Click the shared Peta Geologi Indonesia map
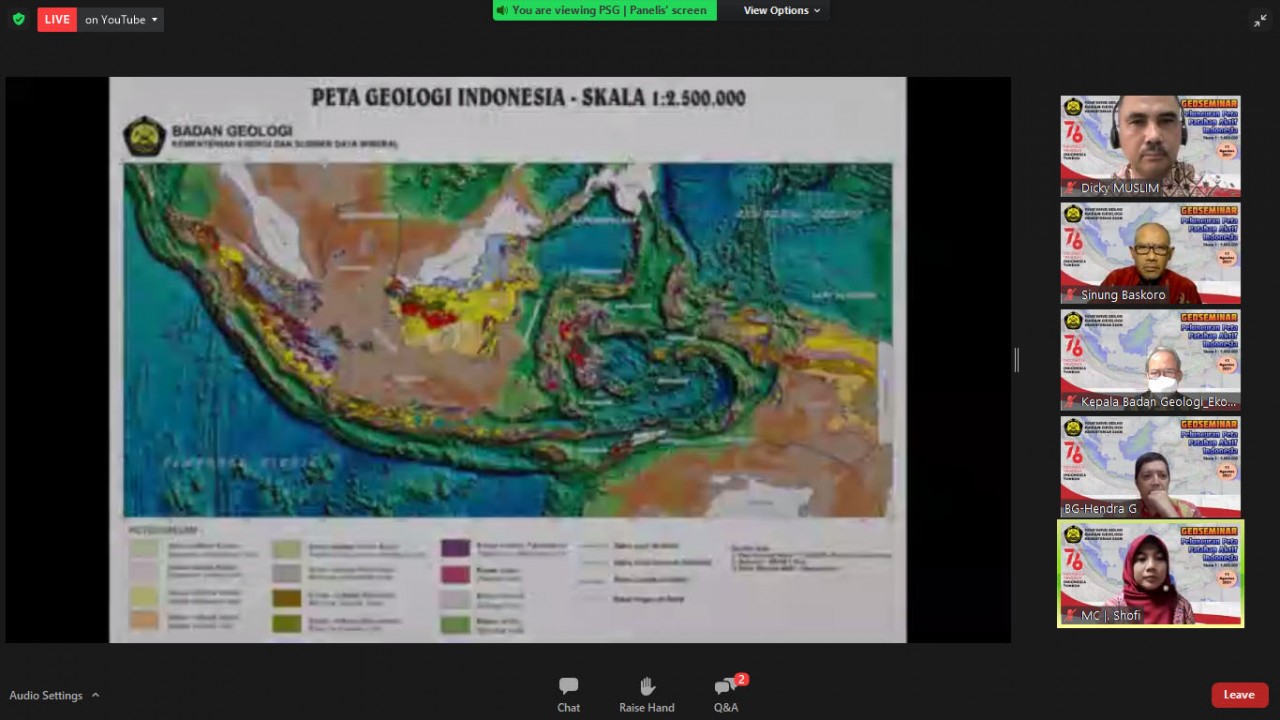The width and height of the screenshot is (1280, 720). point(507,340)
